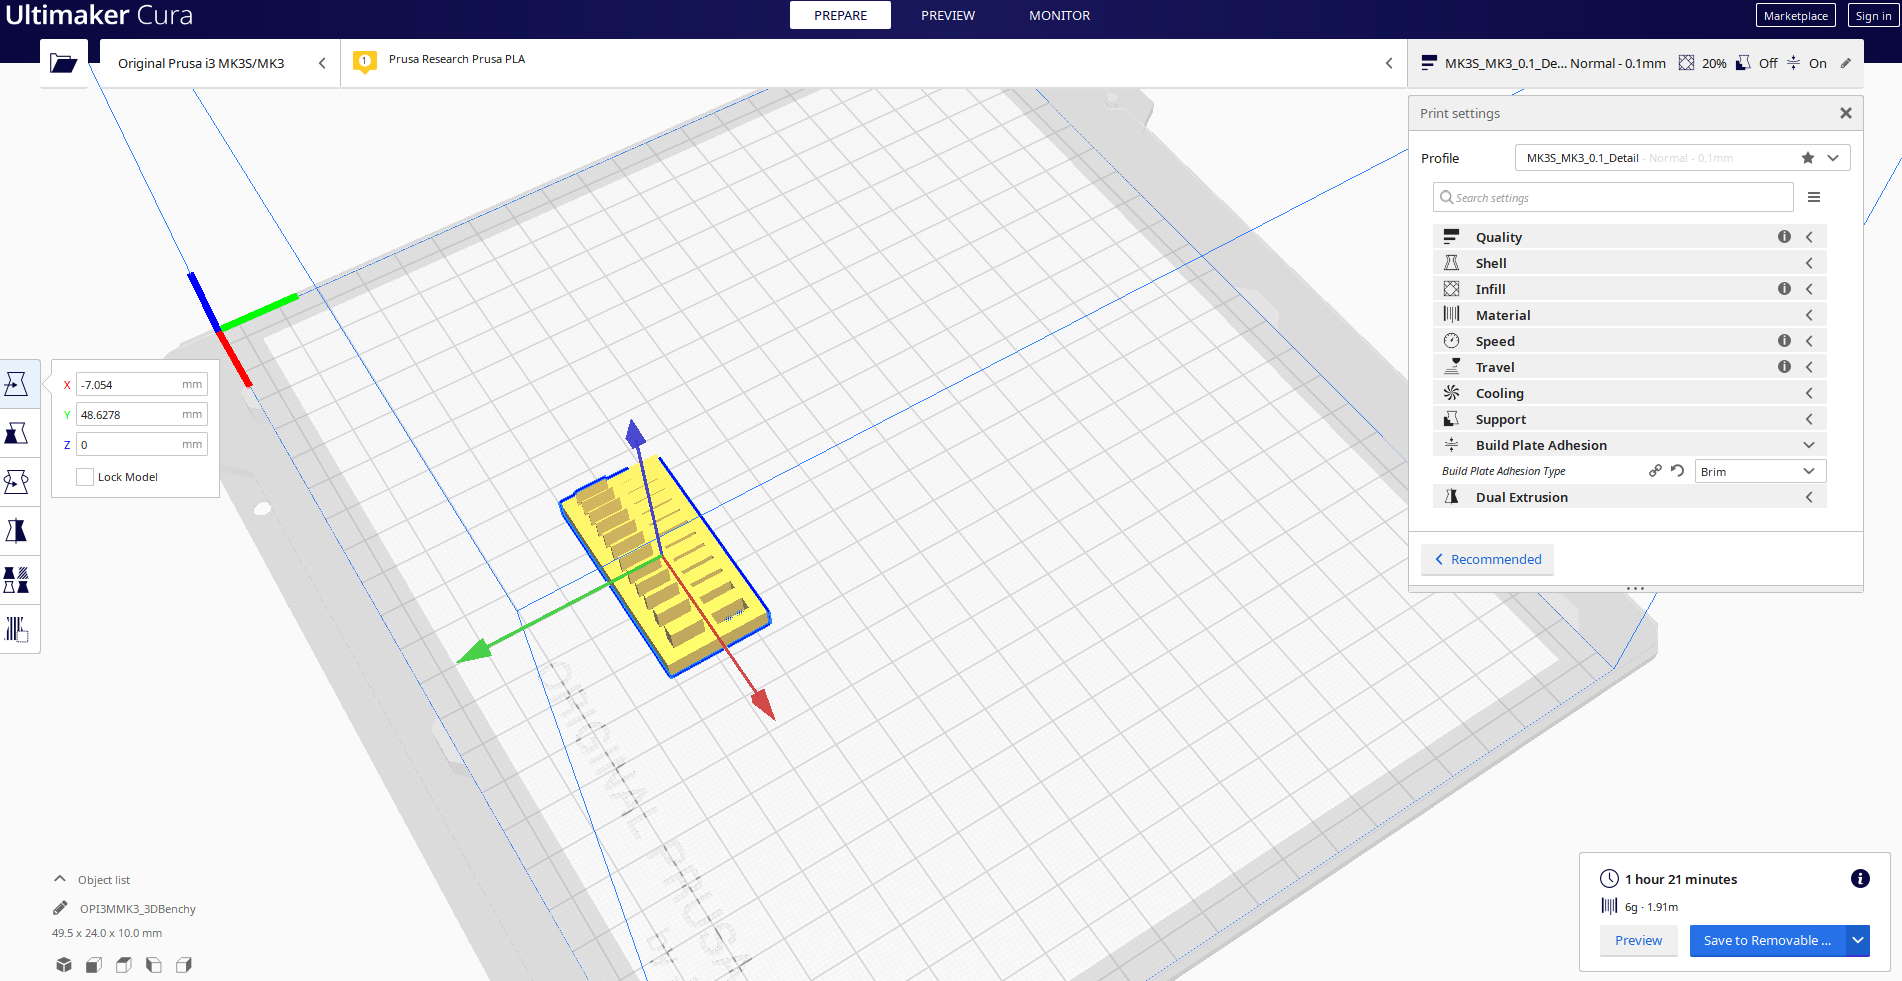Viewport: 1902px width, 981px height.
Task: Switch to right side view icon
Action: (x=184, y=965)
